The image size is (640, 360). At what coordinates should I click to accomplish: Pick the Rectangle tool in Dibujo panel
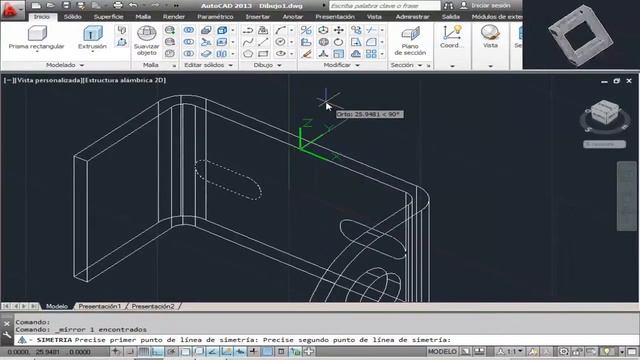coord(263,53)
